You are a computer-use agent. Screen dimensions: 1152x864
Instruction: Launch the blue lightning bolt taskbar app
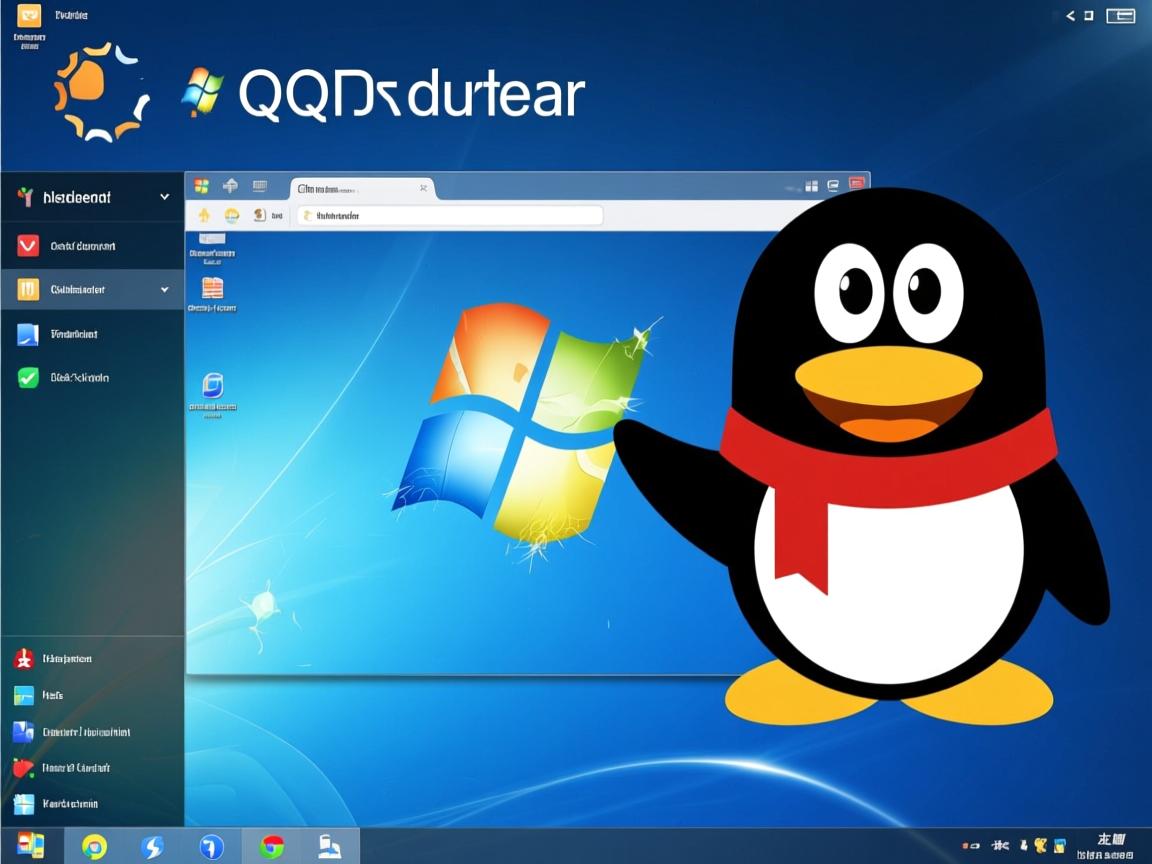click(x=152, y=847)
